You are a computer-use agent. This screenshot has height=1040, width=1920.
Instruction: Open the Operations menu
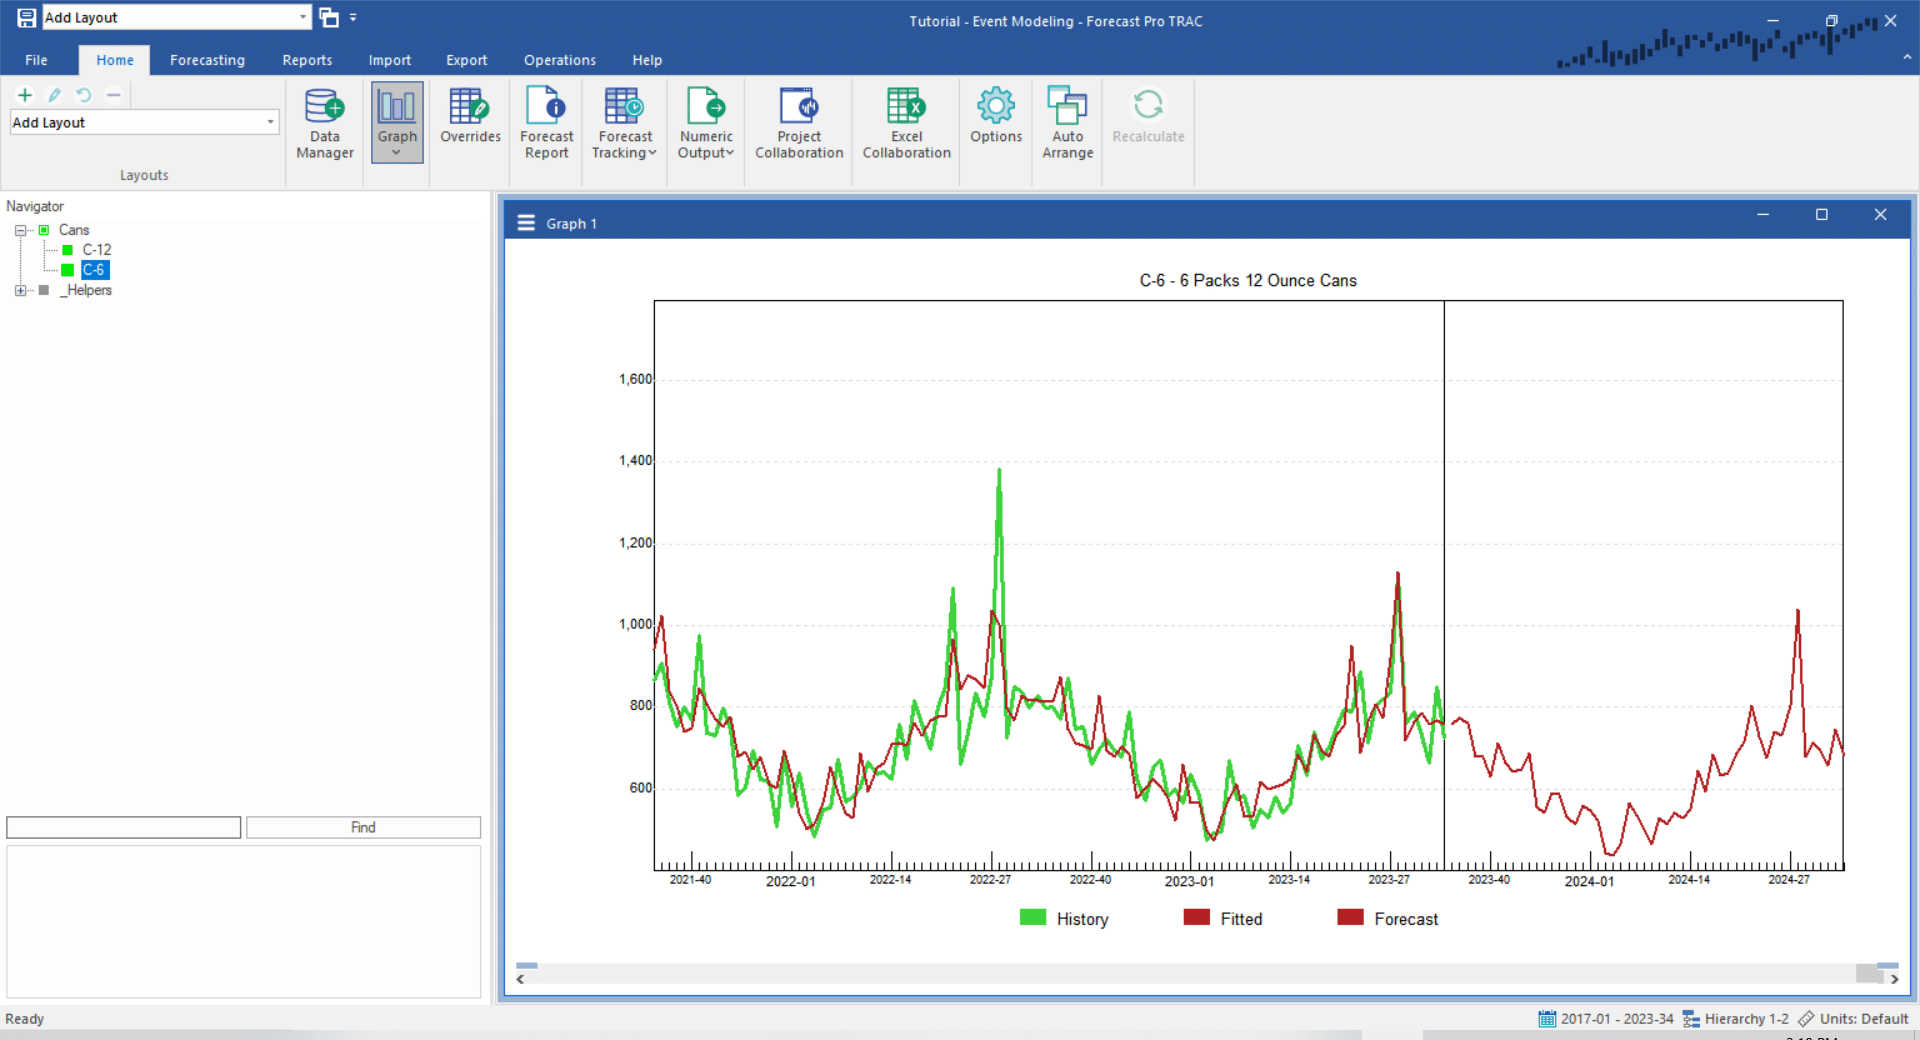(559, 60)
